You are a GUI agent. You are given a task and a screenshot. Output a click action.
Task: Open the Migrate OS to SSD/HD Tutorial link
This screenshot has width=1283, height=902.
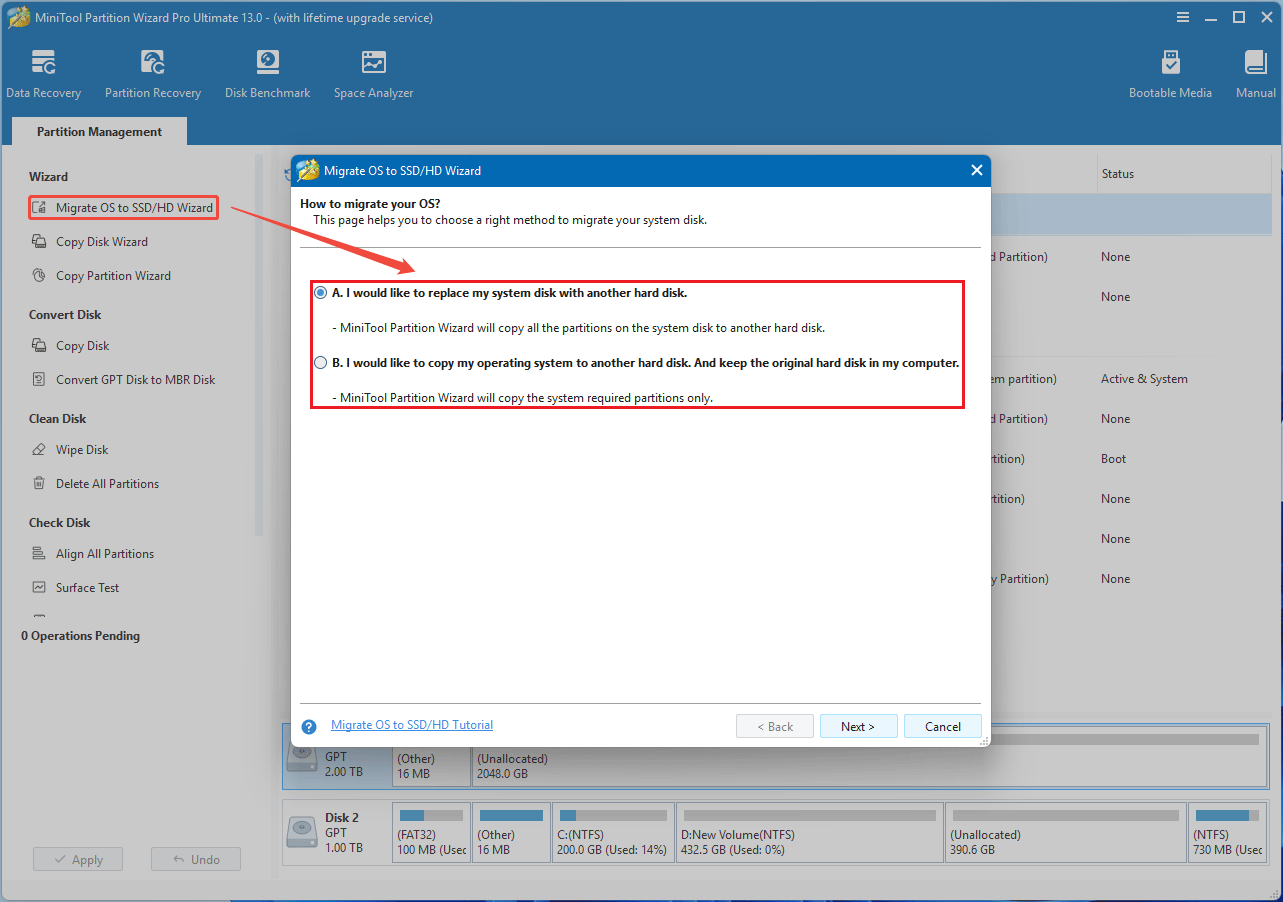(x=412, y=725)
